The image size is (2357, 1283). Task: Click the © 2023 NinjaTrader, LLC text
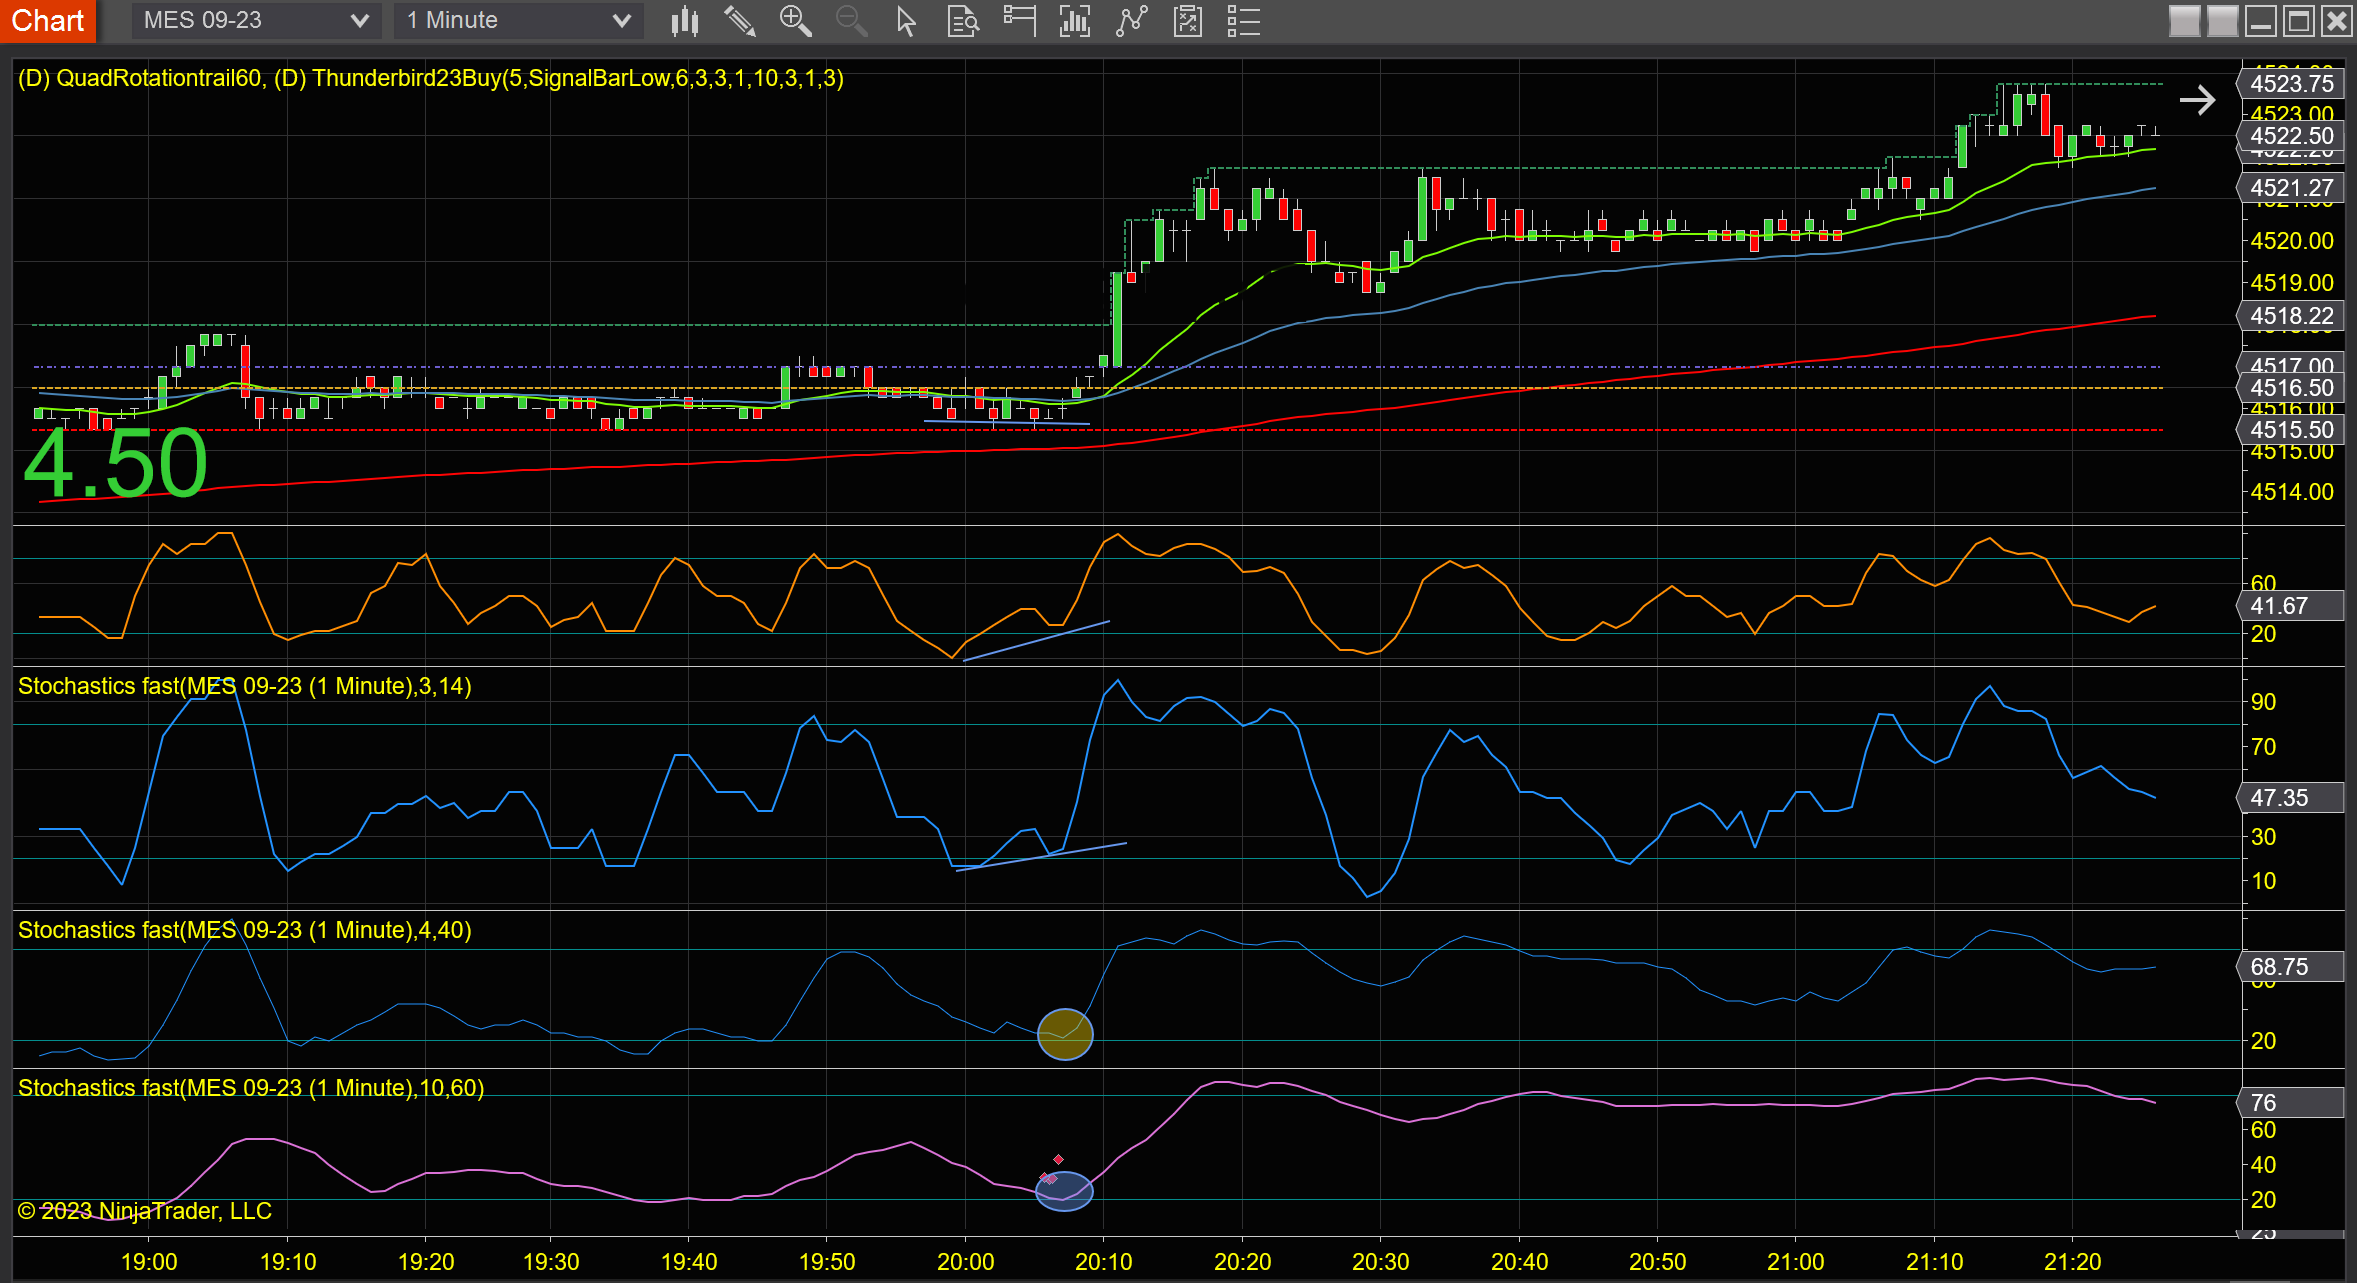click(x=145, y=1211)
